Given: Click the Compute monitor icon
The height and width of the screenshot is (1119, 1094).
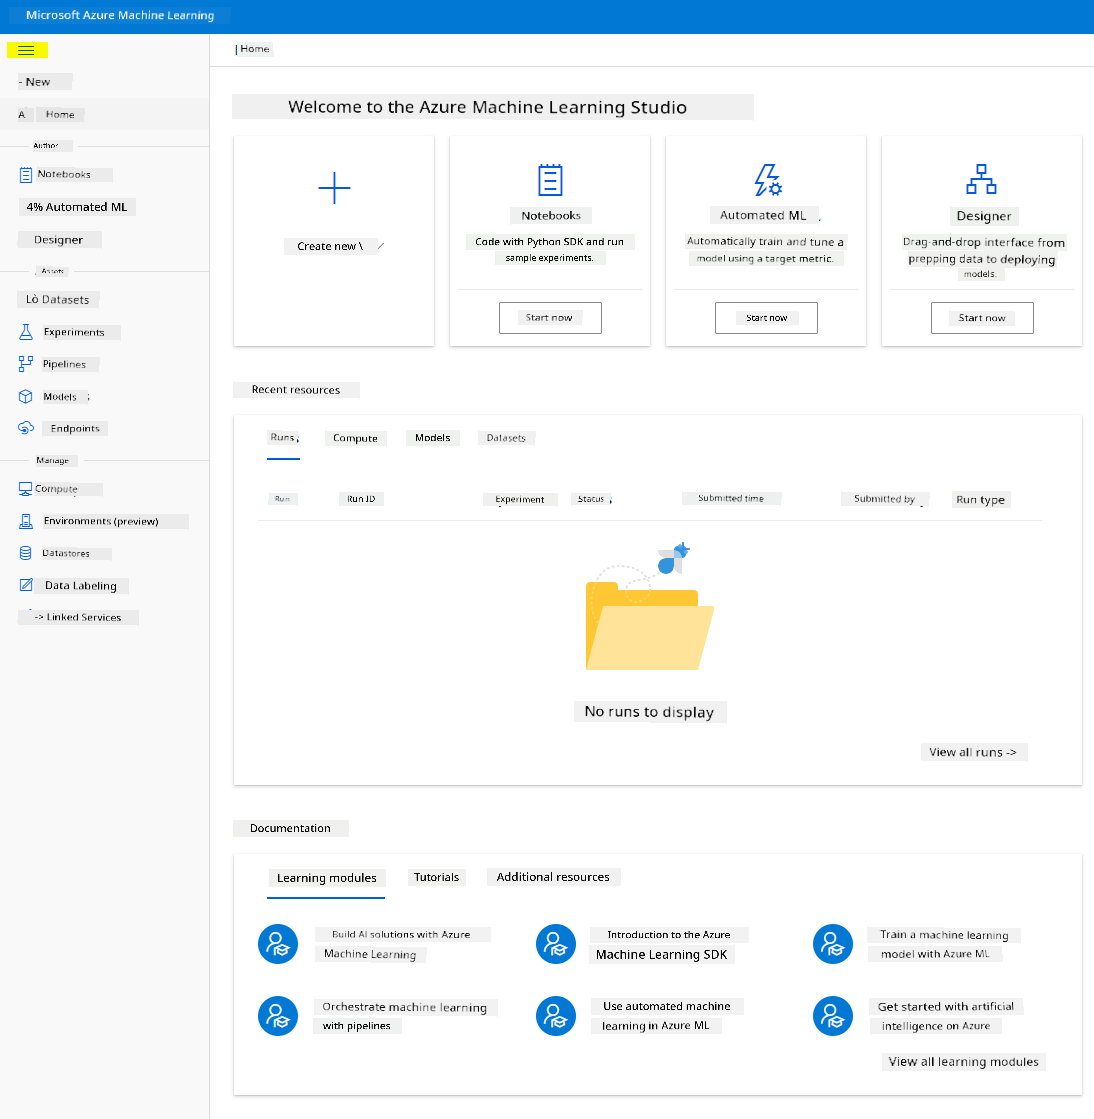Looking at the screenshot, I should click(25, 489).
